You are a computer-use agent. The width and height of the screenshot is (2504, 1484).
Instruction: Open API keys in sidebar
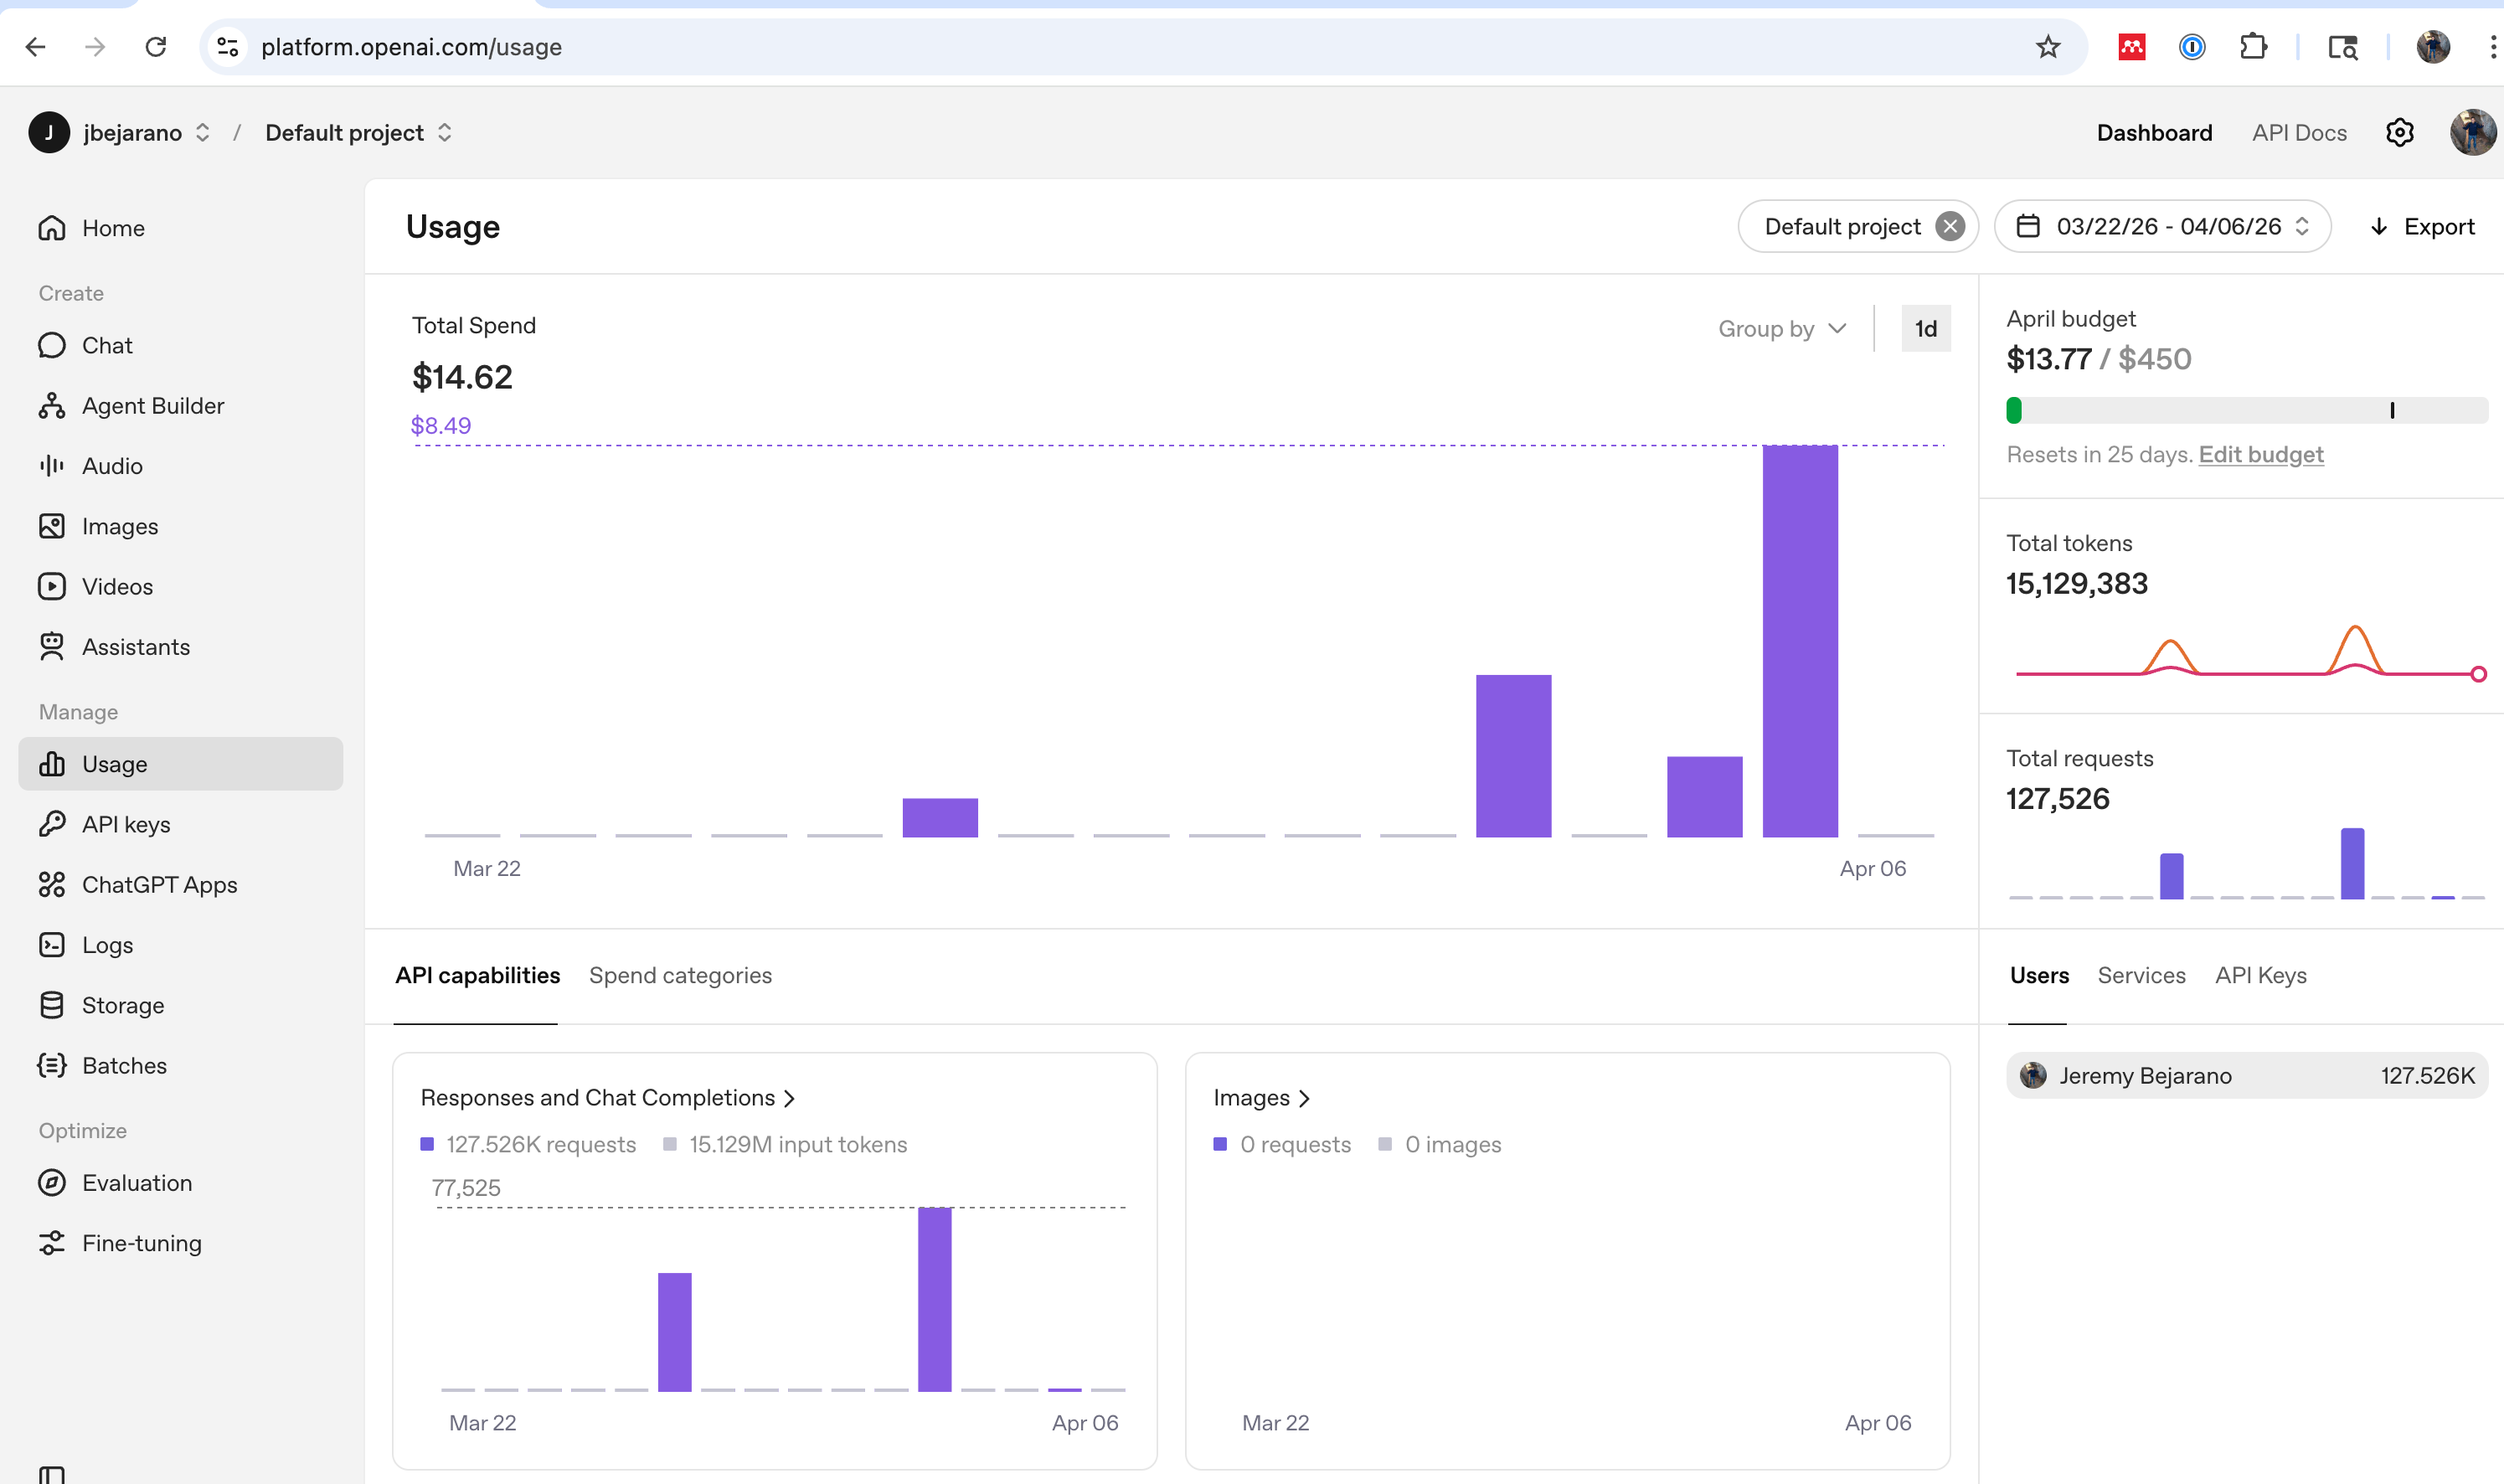coord(180,824)
